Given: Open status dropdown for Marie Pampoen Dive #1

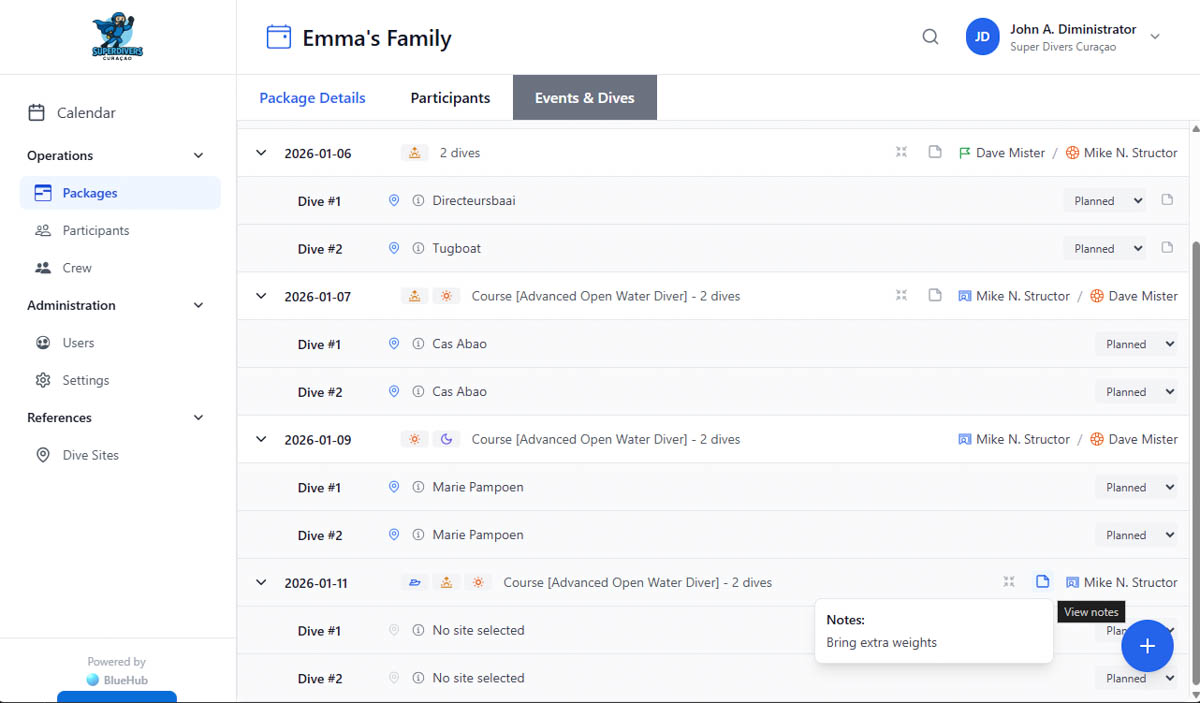Looking at the screenshot, I should [x=1136, y=488].
